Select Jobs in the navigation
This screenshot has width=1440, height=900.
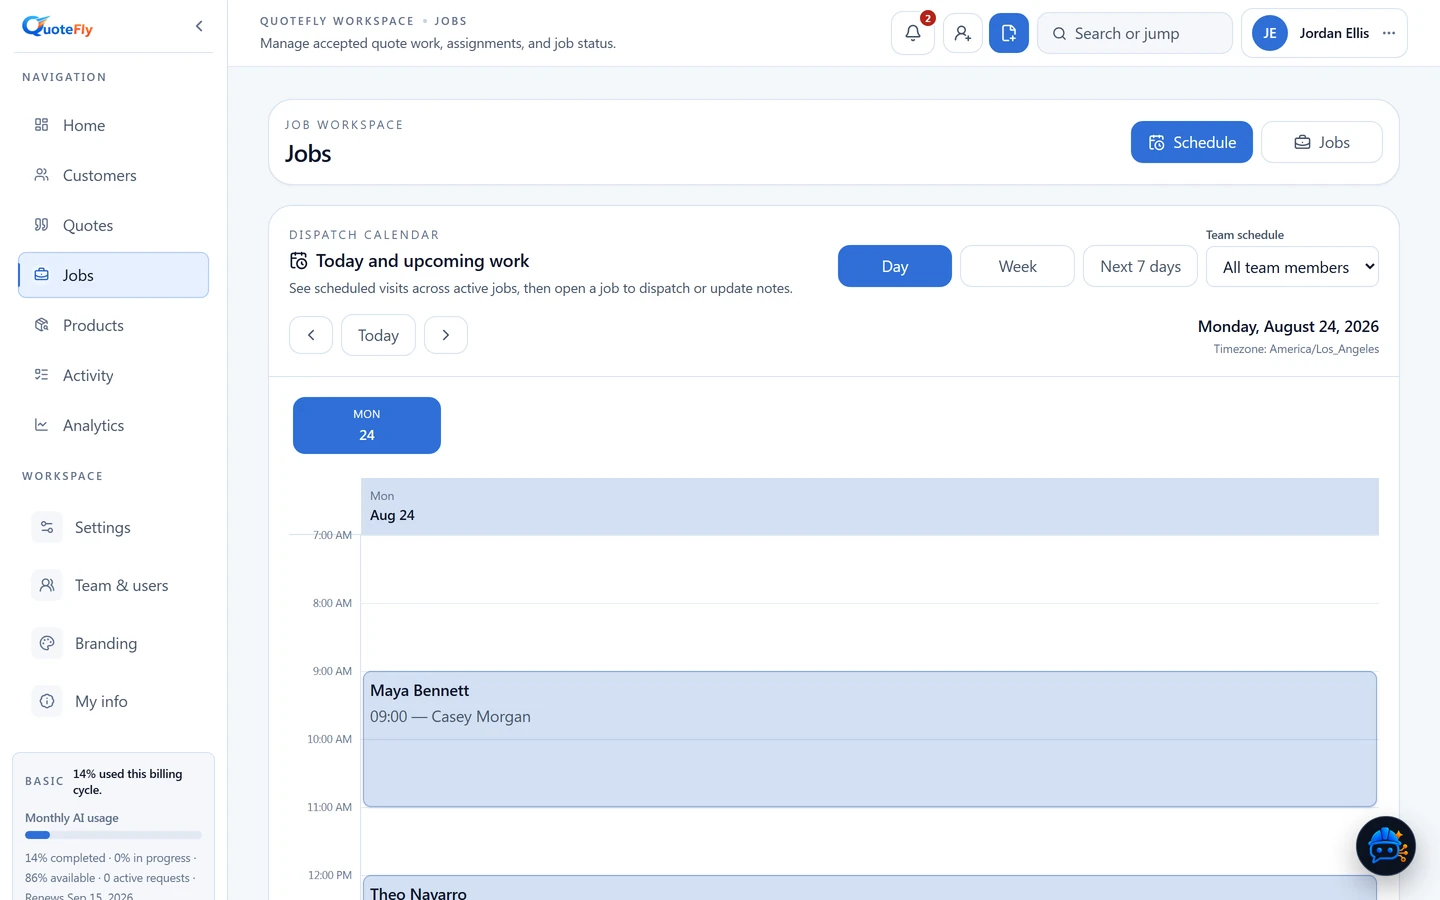[x=113, y=275]
